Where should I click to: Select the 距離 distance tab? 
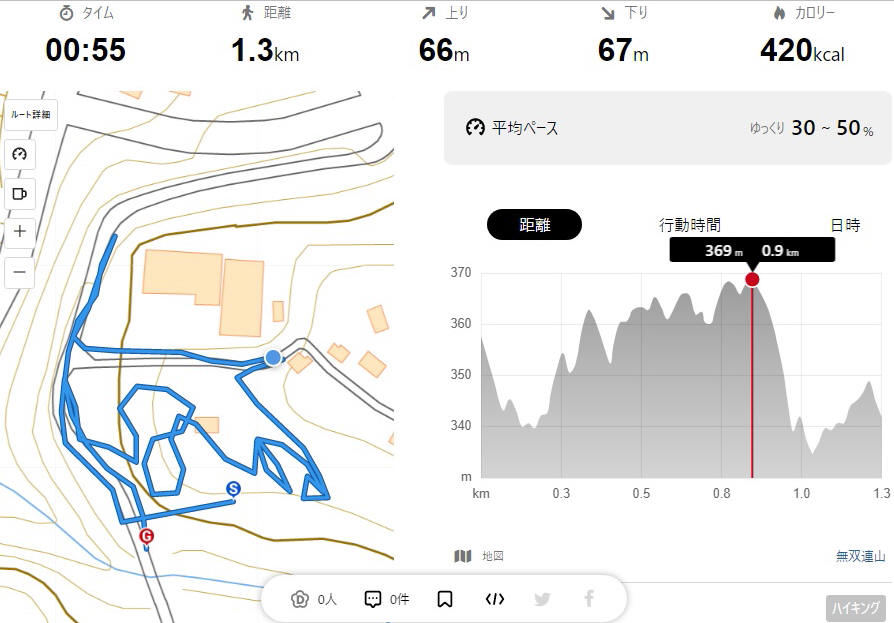click(534, 225)
